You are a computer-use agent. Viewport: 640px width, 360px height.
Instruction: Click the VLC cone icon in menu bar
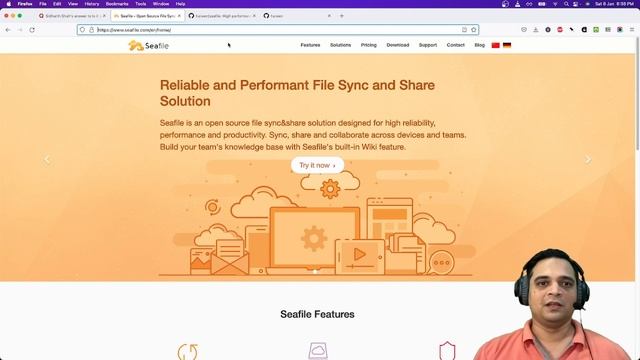point(517,4)
